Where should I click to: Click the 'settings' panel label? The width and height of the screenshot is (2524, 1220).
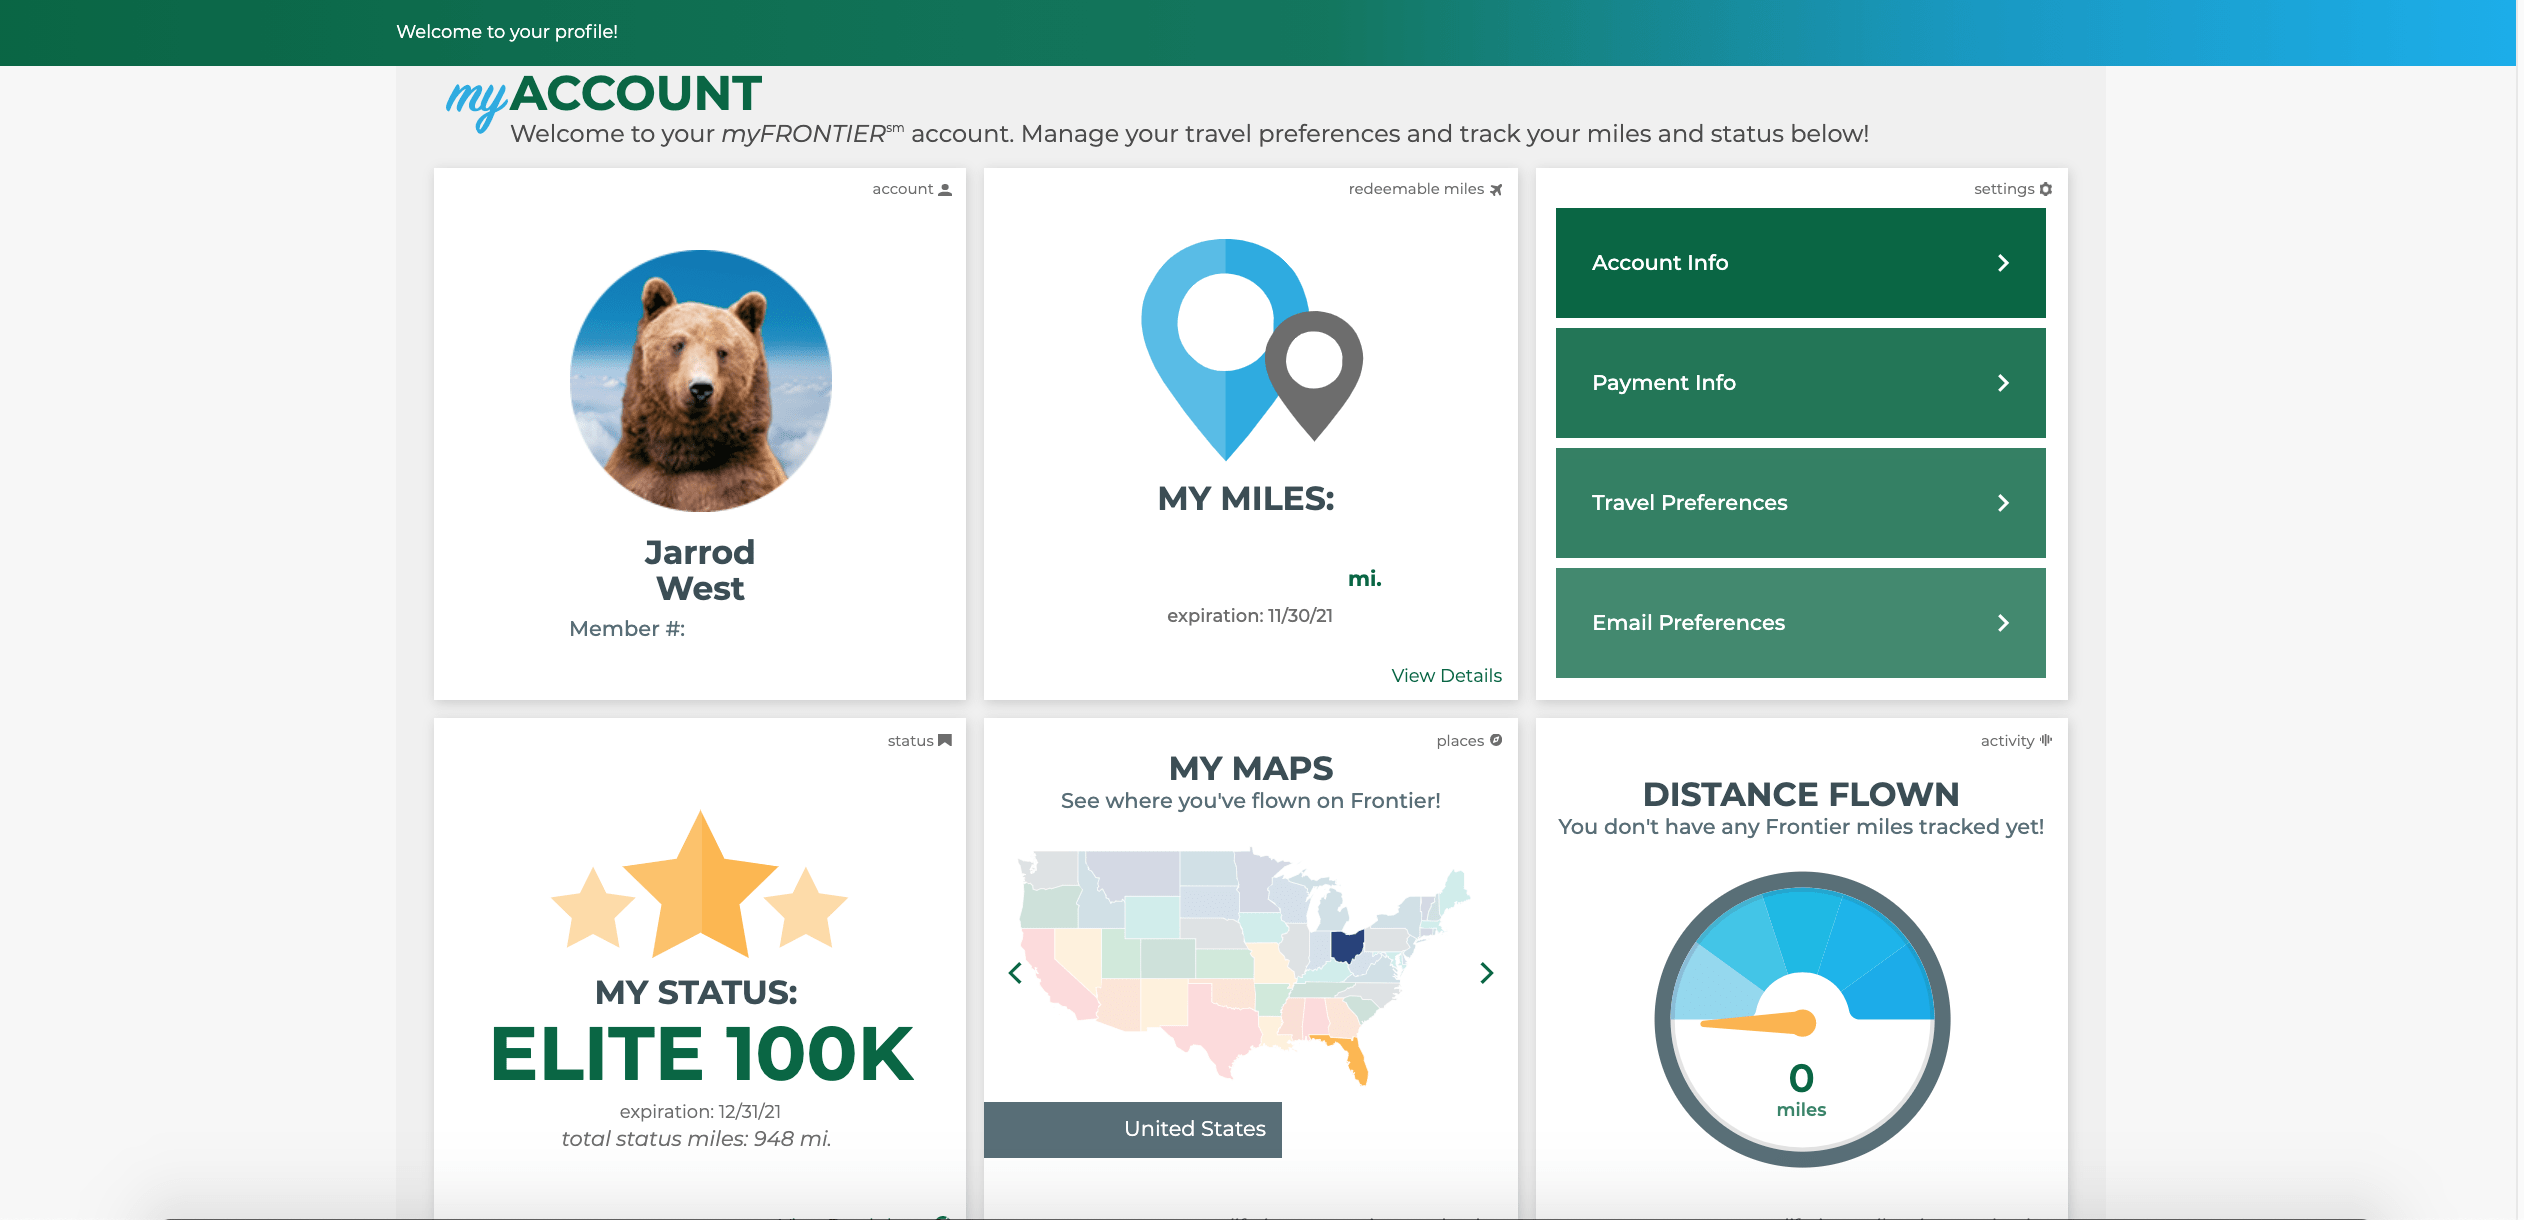point(2004,189)
